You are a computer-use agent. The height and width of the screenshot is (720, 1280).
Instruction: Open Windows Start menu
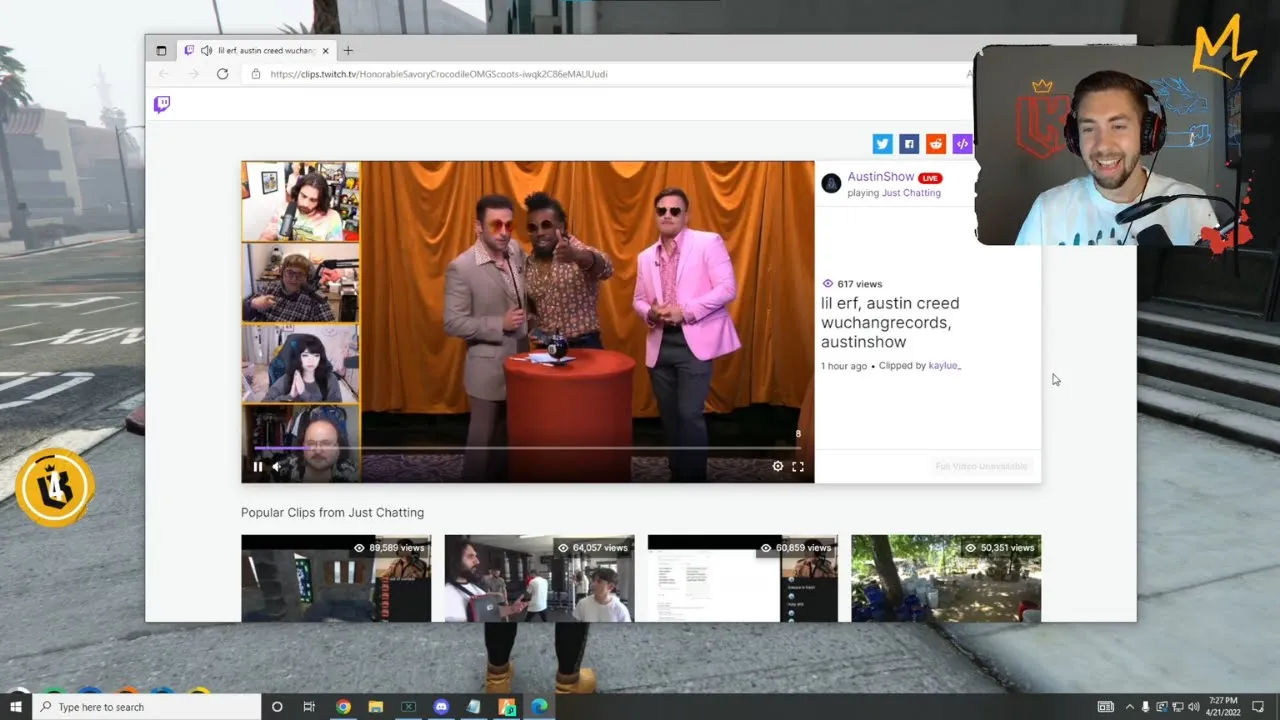click(16, 707)
